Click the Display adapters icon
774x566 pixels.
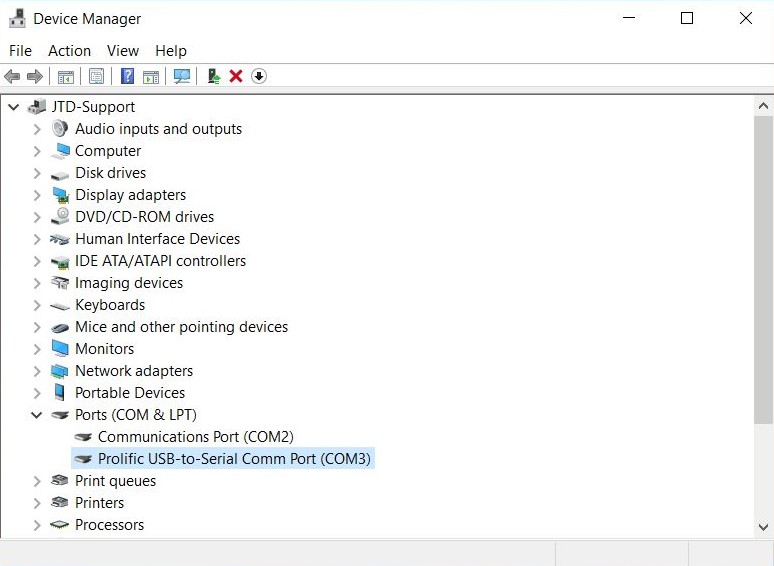(61, 195)
